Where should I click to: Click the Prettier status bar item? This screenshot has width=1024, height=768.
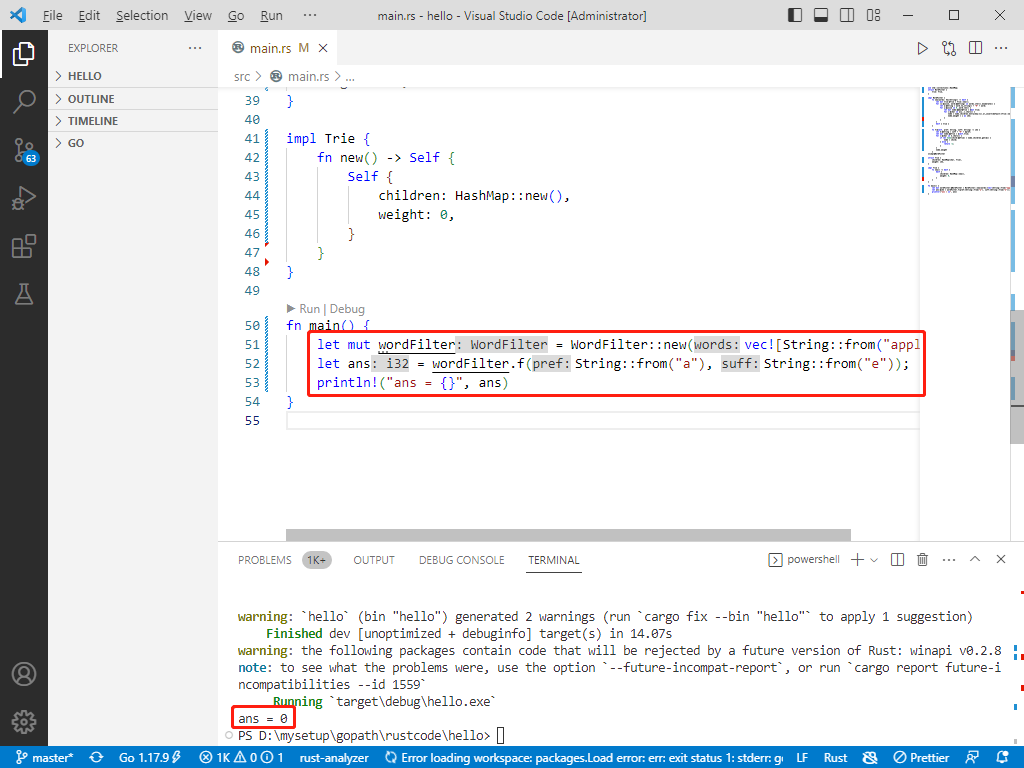921,758
